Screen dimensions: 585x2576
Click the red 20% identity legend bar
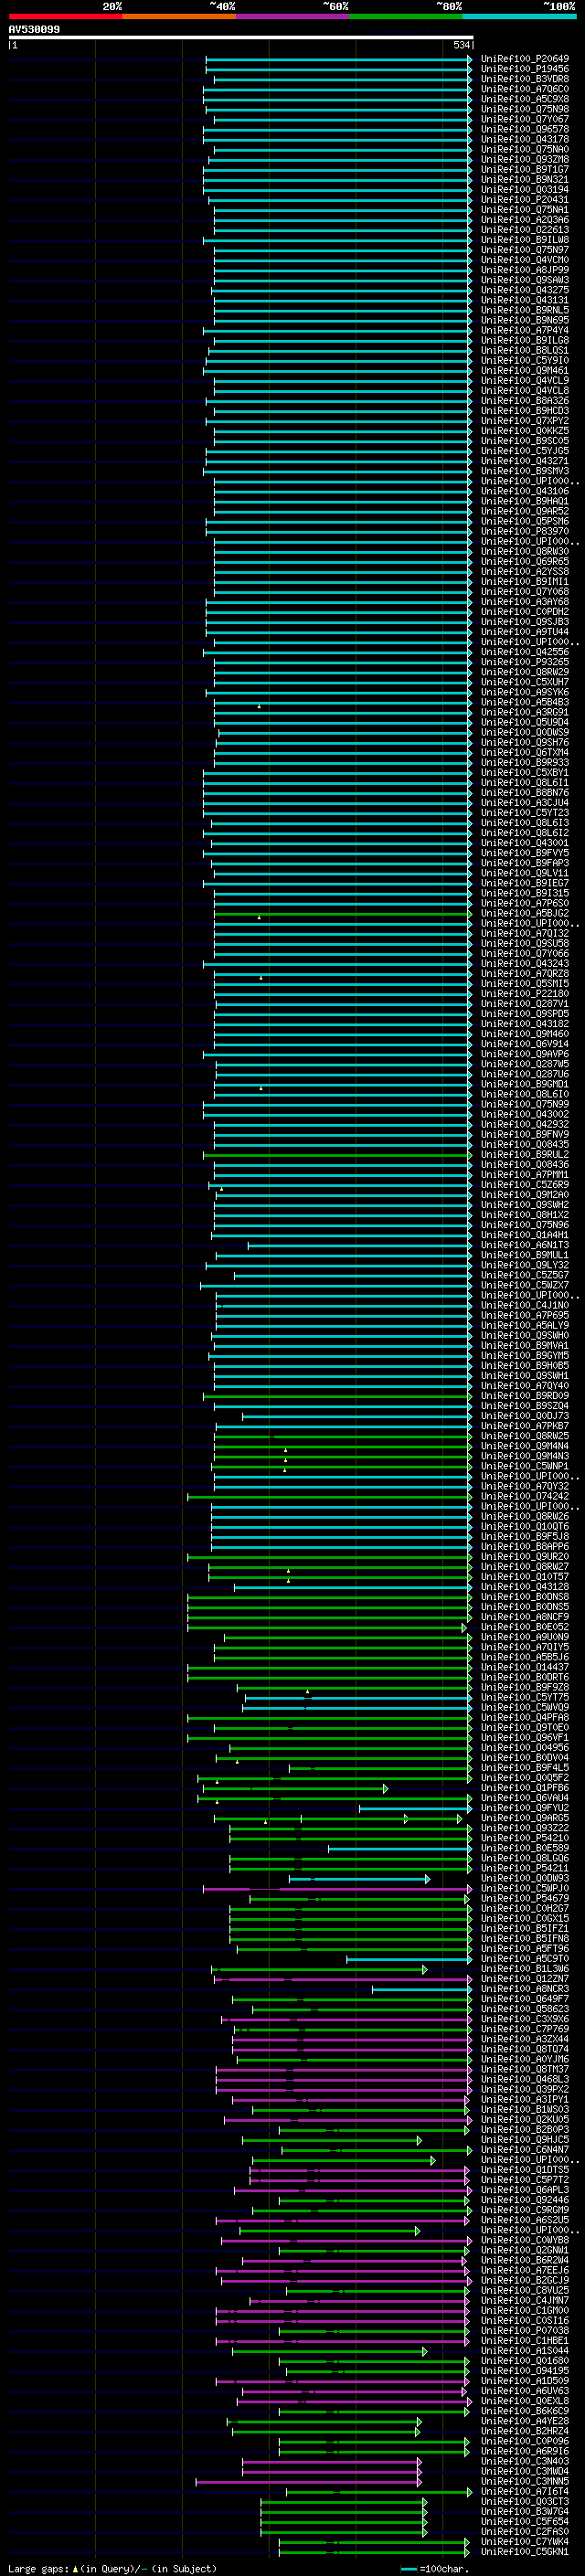pos(65,16)
